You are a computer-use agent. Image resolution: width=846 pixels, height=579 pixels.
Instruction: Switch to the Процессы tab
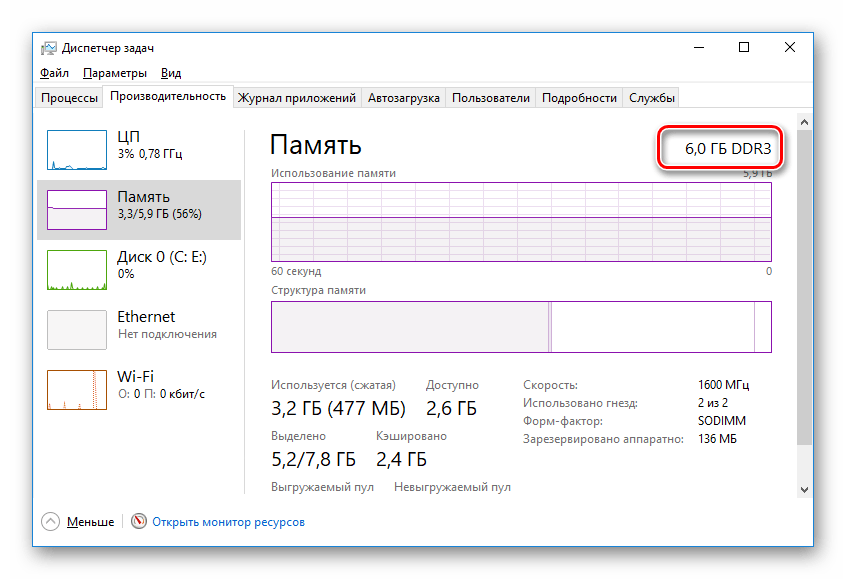70,98
